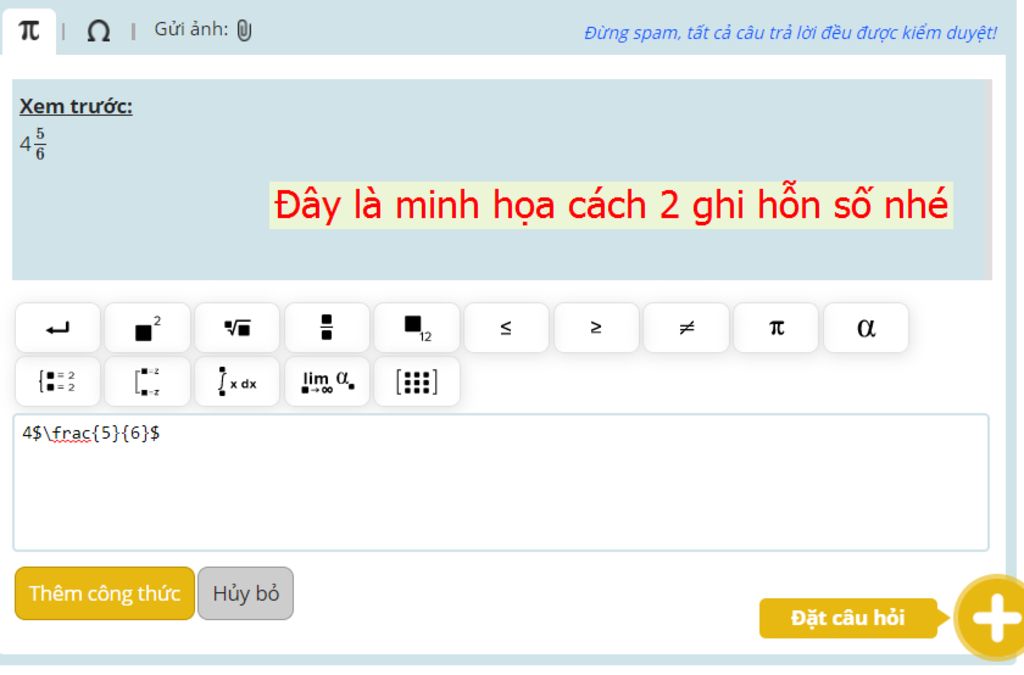1024x675 pixels.
Task: Insert a matrix template
Action: (x=417, y=381)
